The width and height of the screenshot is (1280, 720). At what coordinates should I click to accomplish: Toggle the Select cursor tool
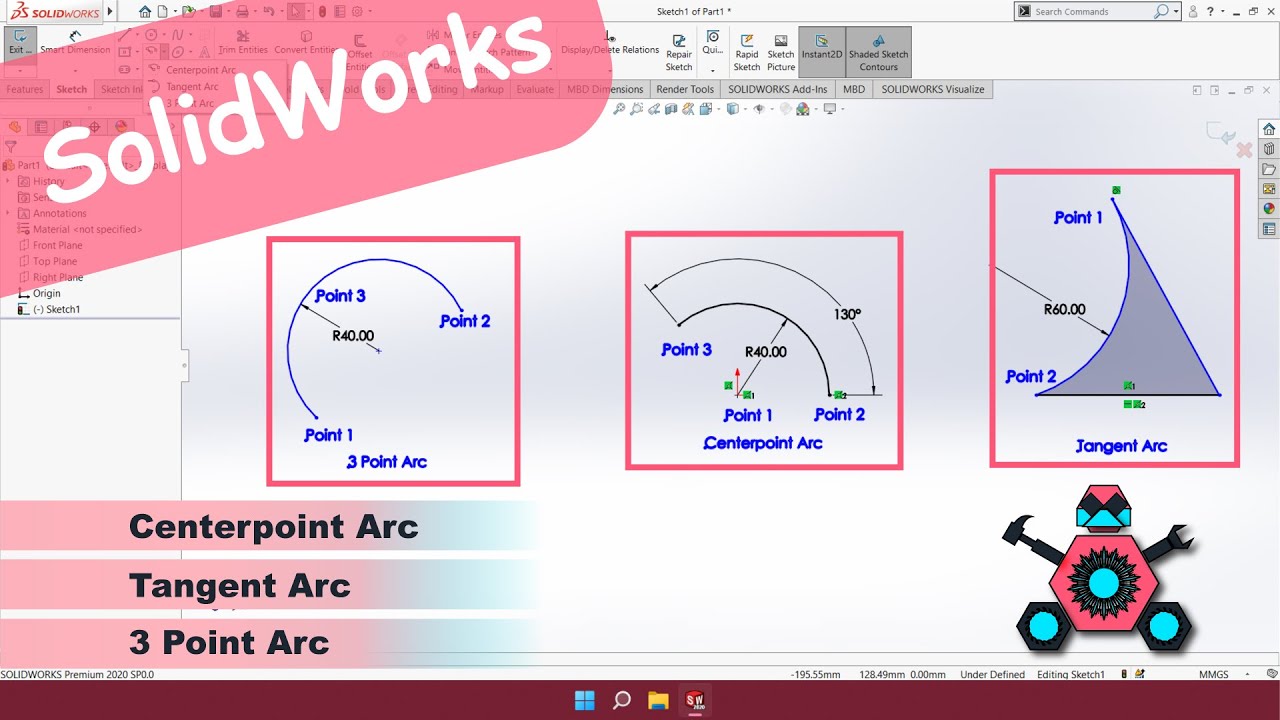click(296, 12)
